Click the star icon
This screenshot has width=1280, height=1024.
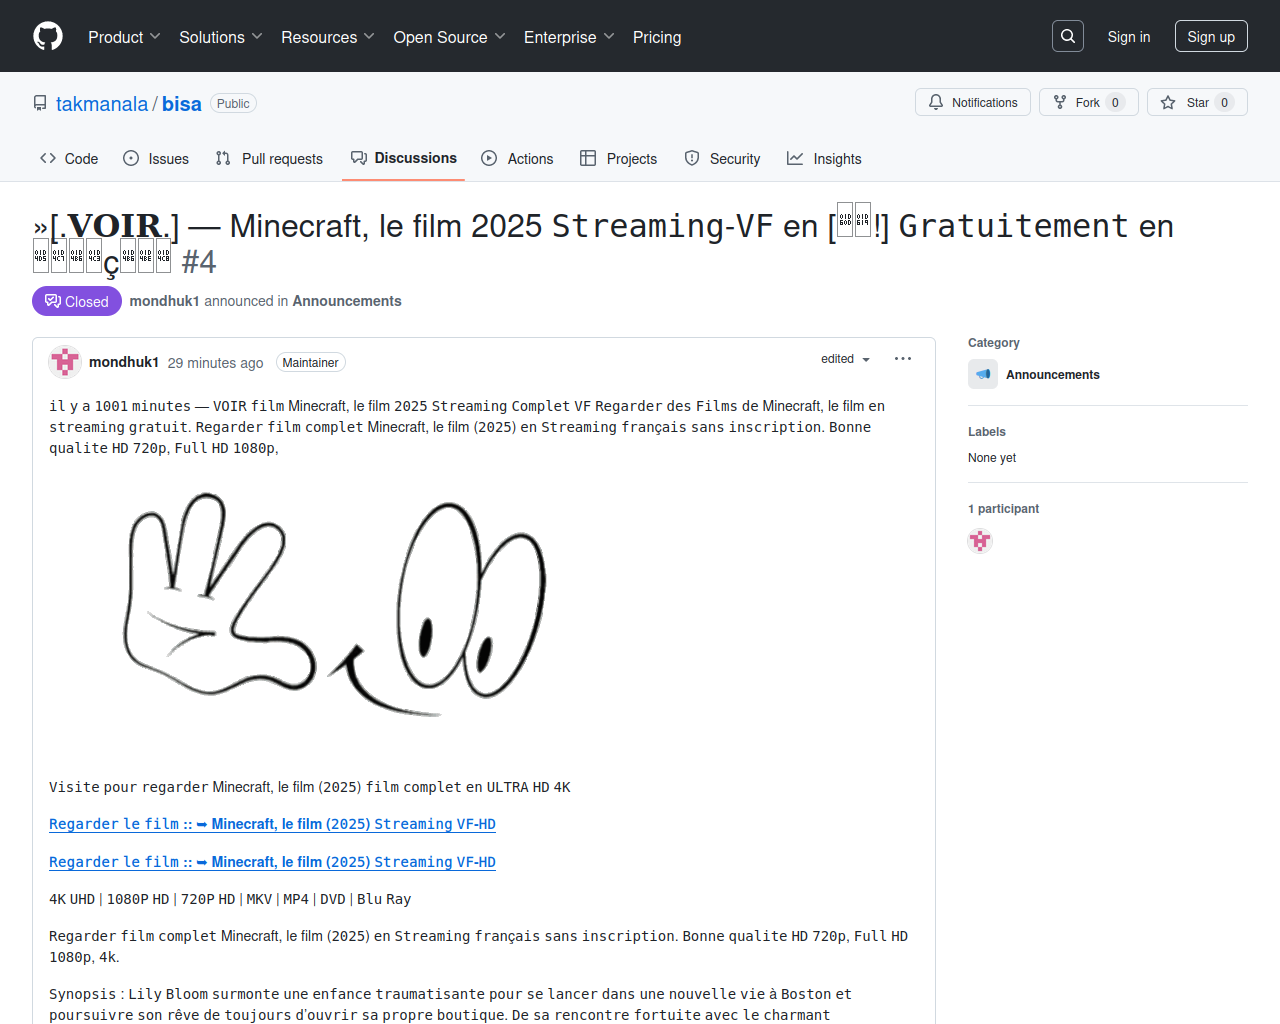tap(1168, 102)
